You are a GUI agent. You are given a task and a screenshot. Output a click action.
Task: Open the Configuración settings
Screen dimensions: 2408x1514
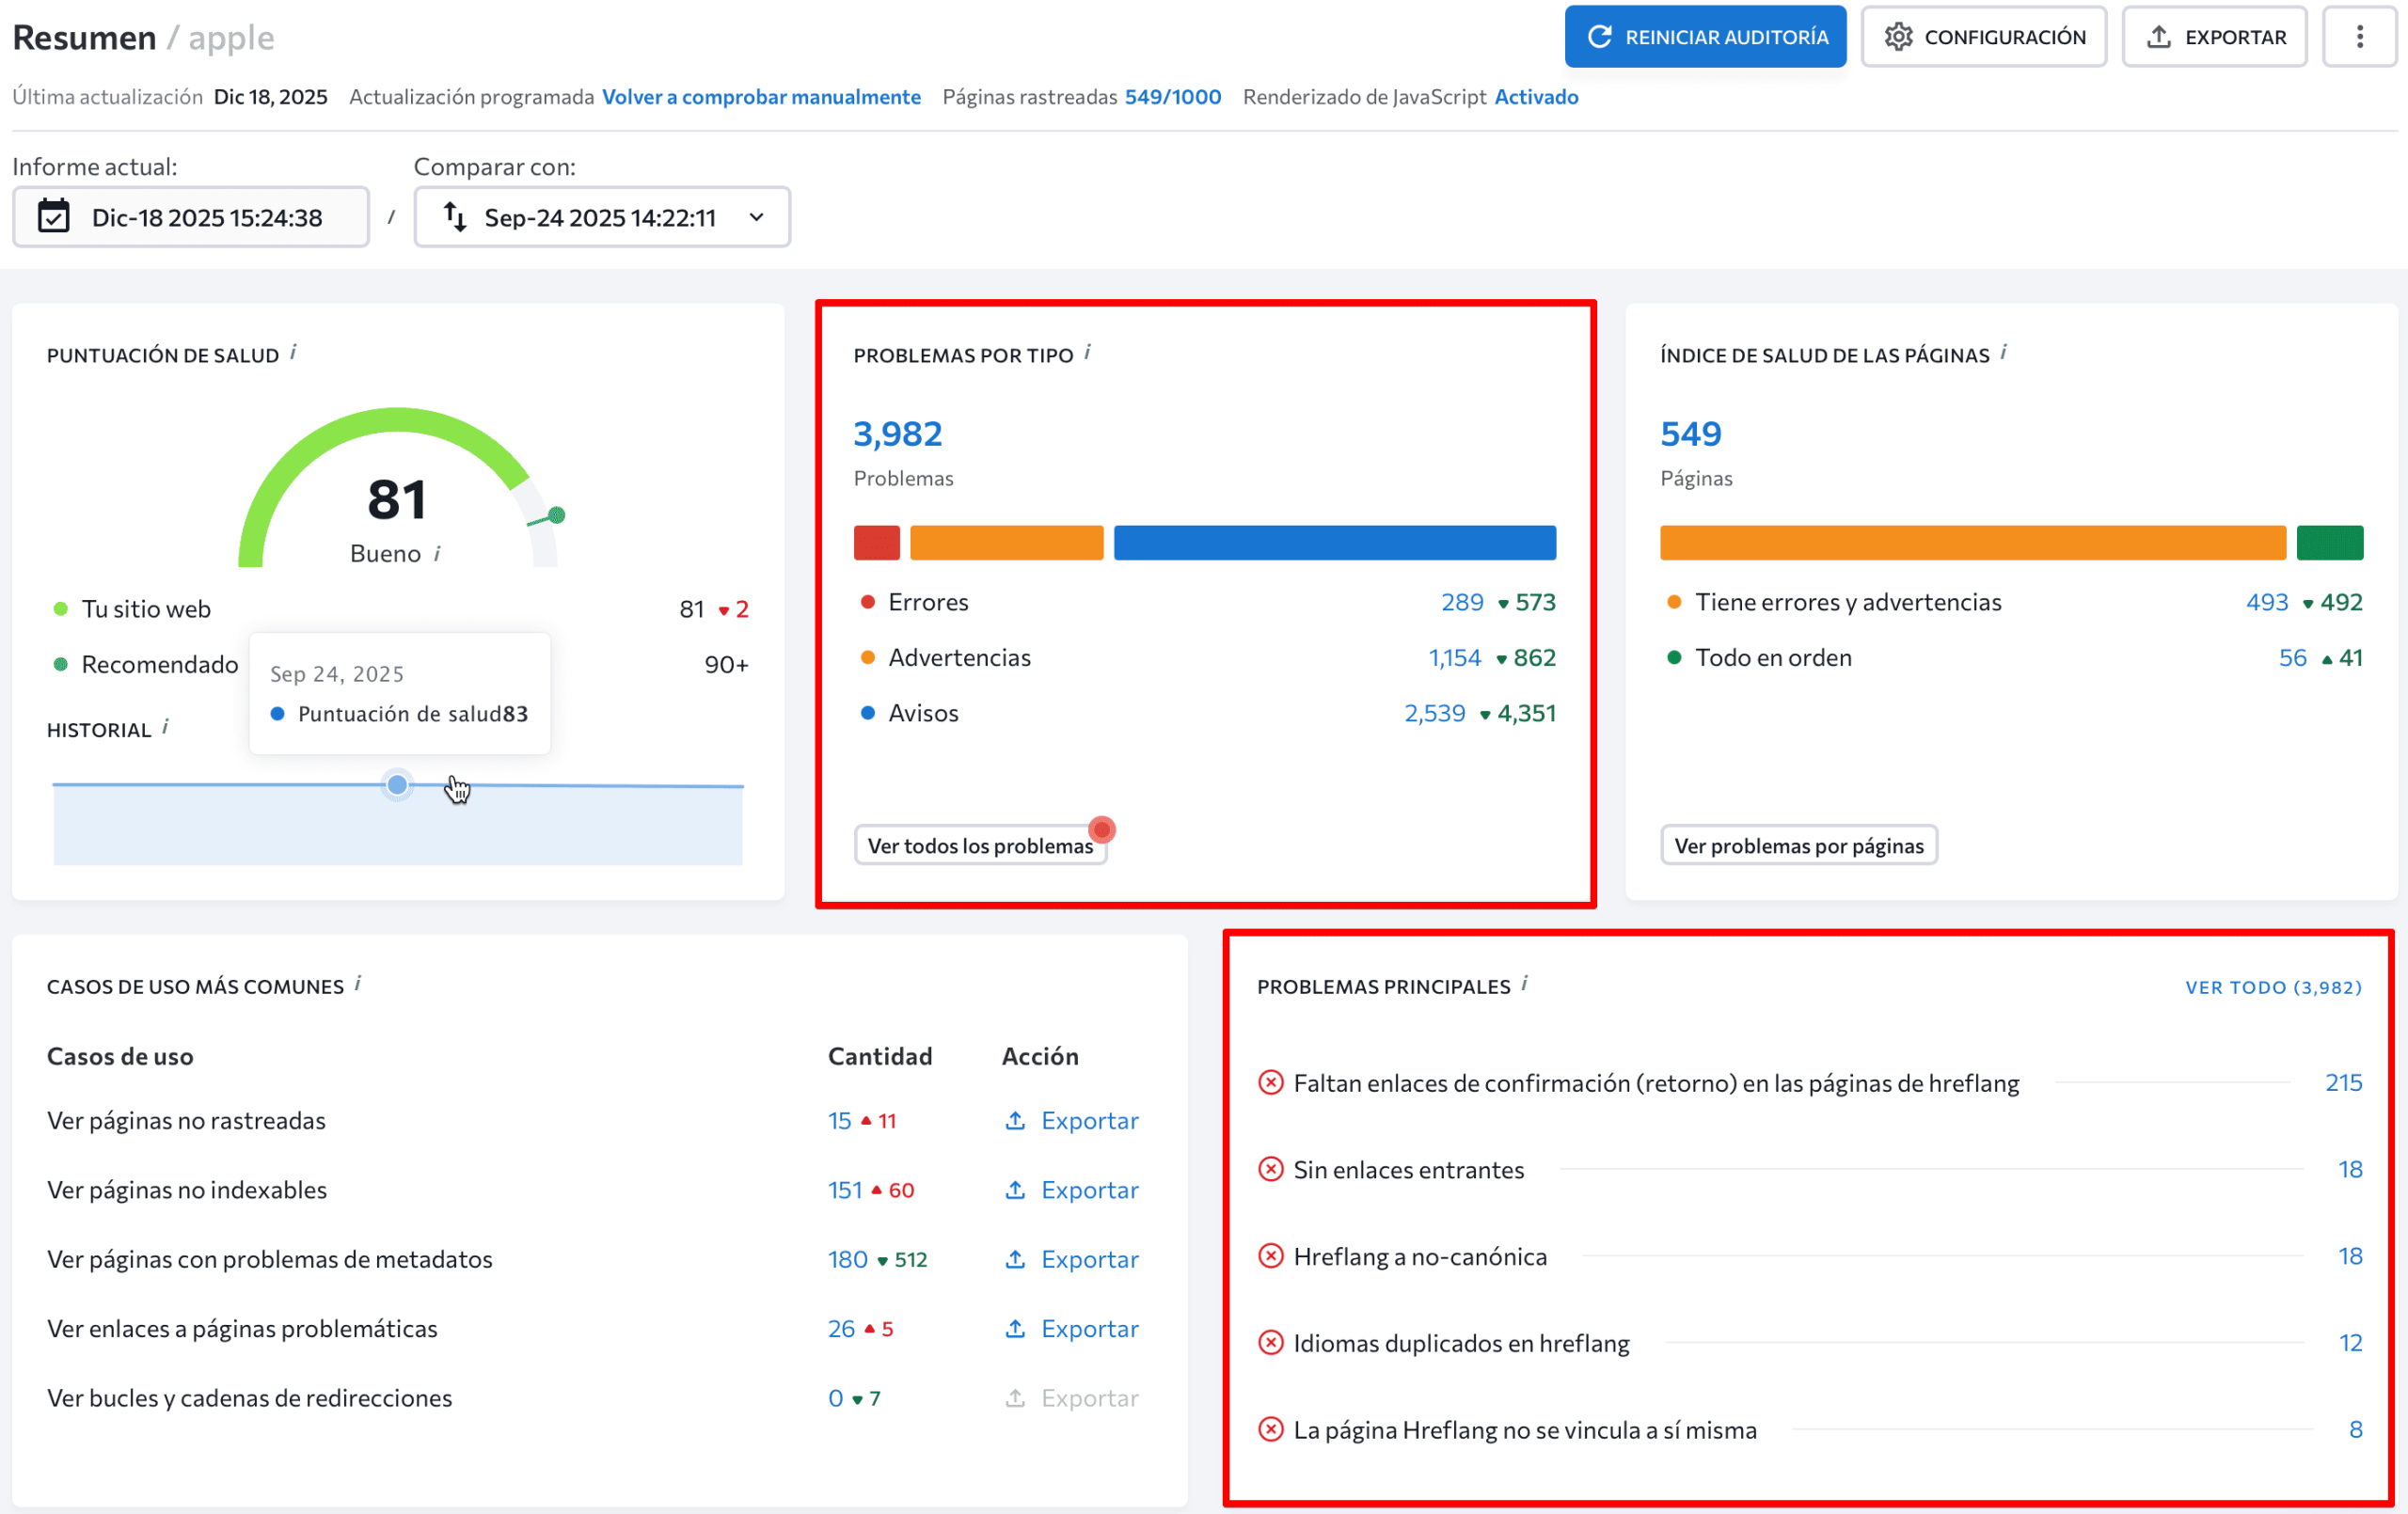tap(1984, 37)
